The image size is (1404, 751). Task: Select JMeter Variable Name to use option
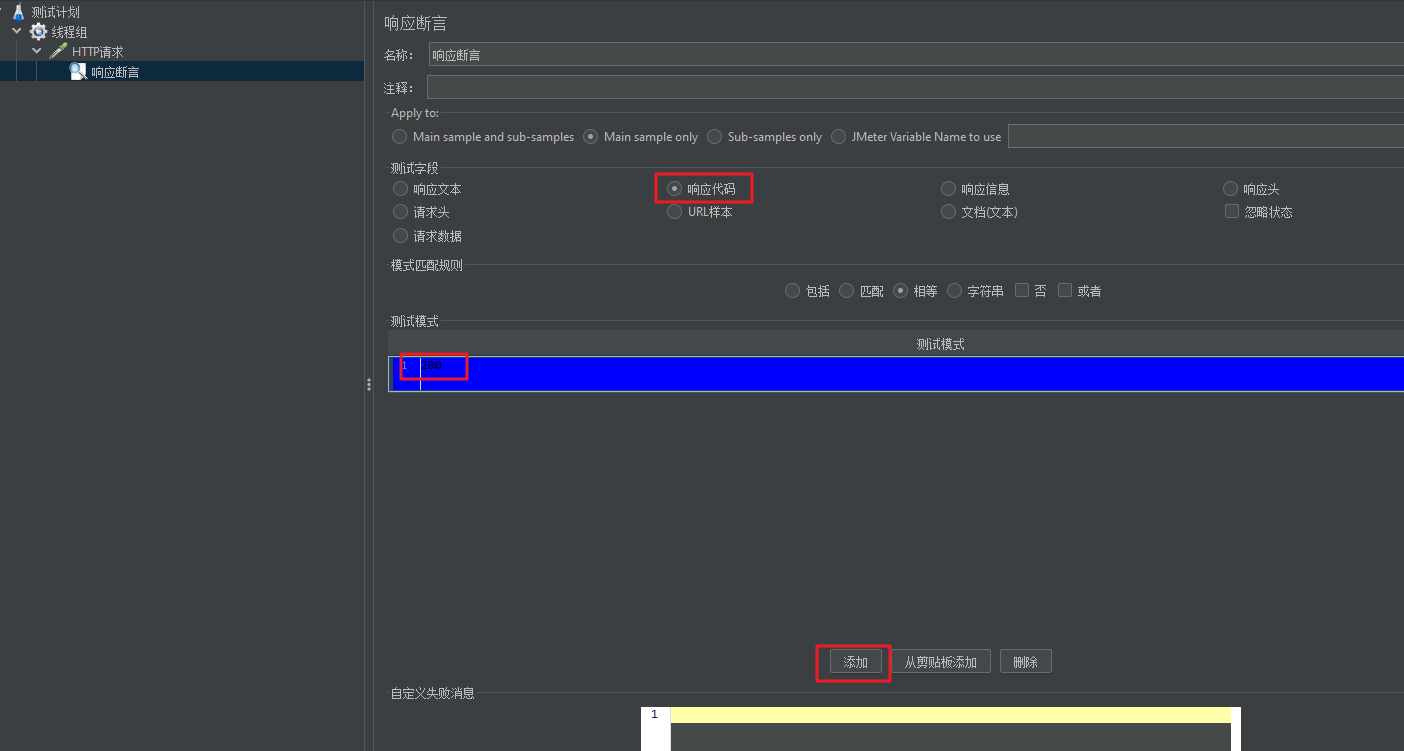tap(916, 137)
